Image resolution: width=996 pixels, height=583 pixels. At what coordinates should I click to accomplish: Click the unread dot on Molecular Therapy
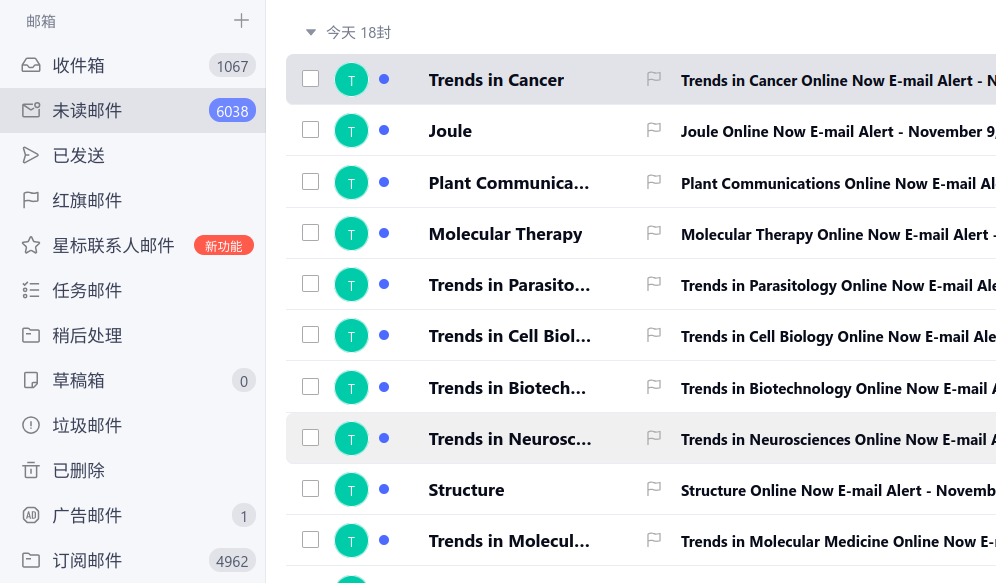(x=384, y=233)
